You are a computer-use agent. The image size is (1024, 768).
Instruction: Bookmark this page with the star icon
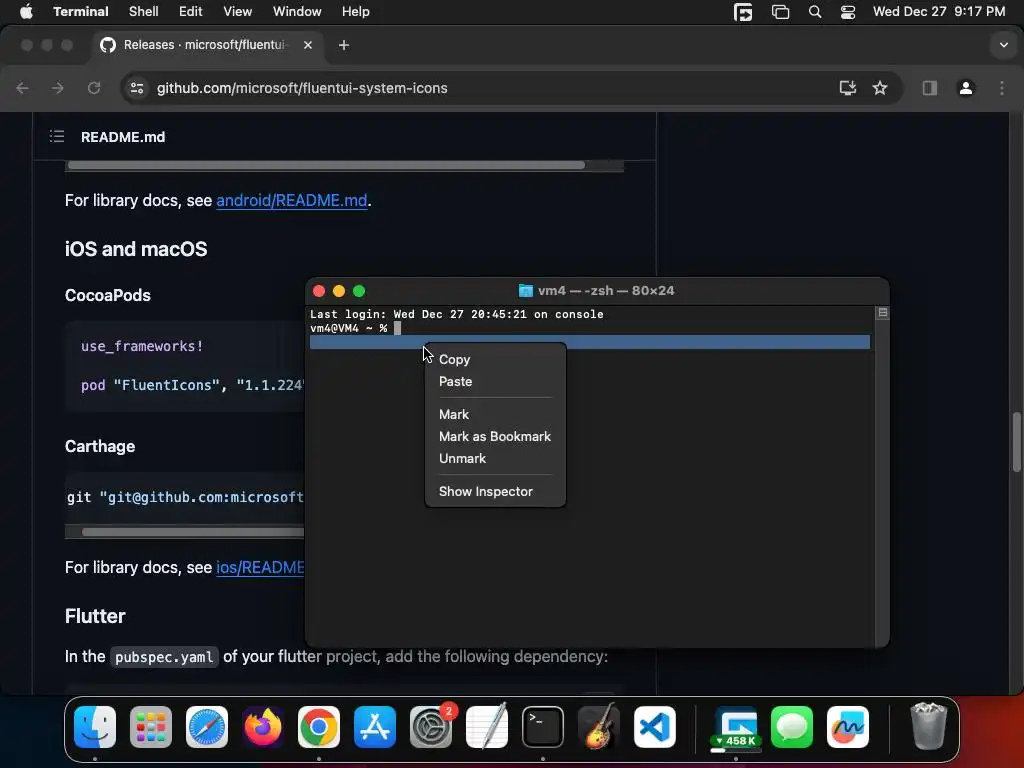pyautogui.click(x=880, y=88)
